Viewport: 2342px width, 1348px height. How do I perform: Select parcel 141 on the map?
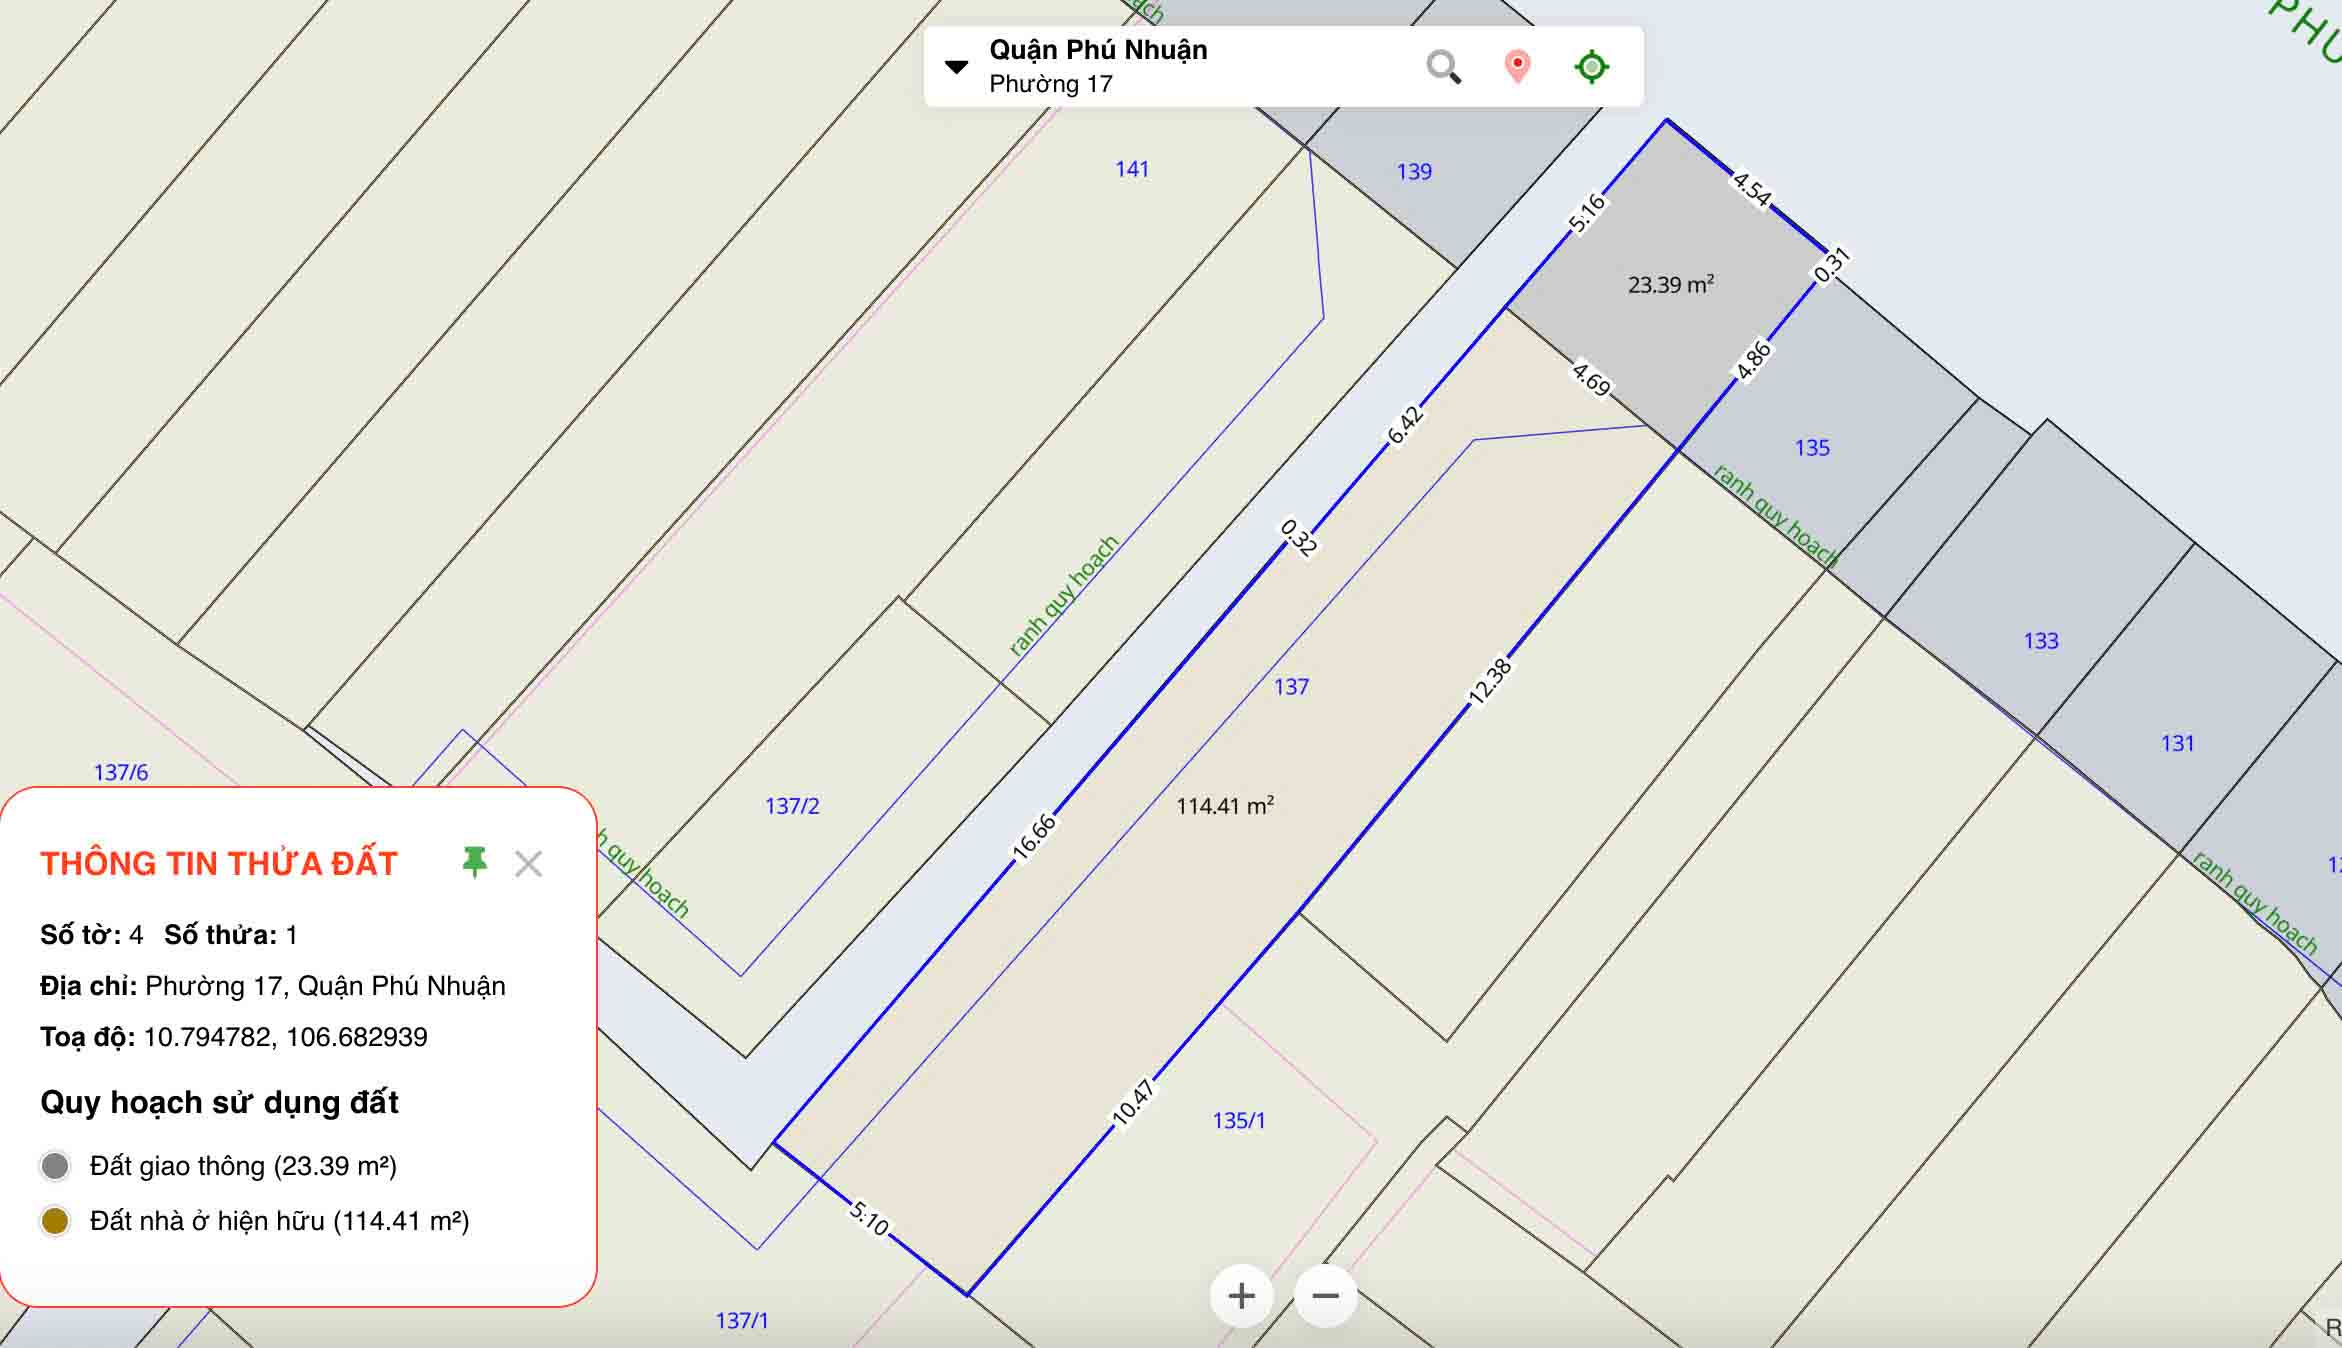point(1131,169)
